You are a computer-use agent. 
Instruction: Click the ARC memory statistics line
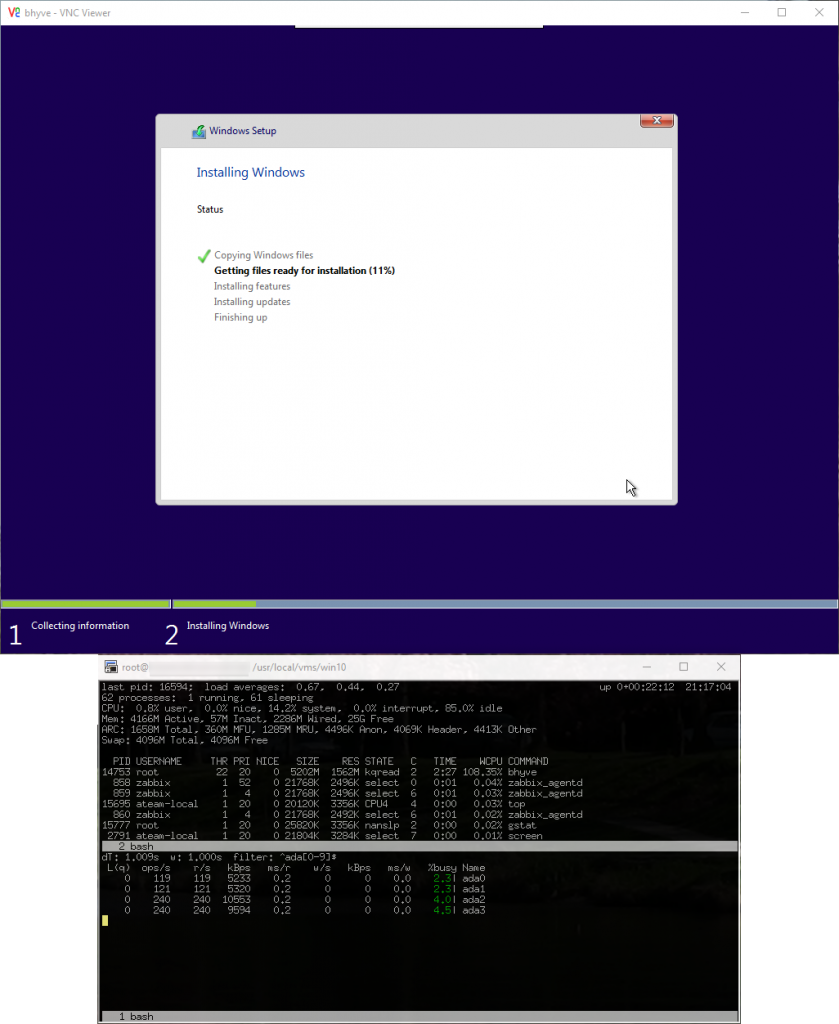coord(319,729)
